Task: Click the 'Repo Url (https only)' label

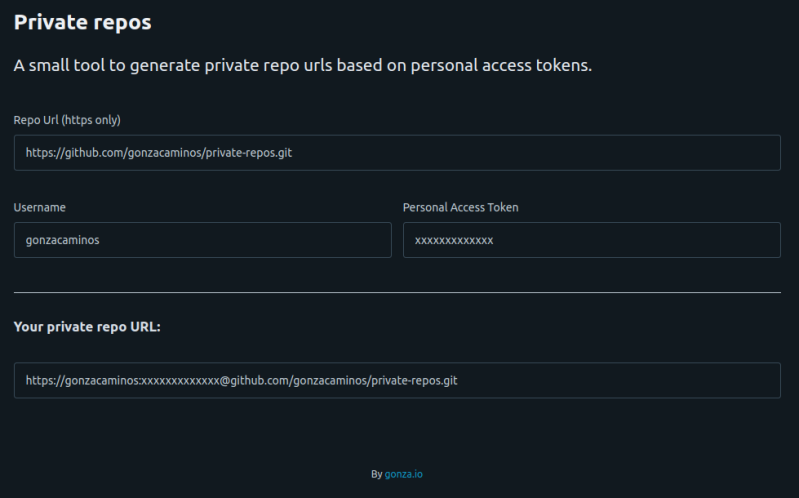Action: point(67,120)
